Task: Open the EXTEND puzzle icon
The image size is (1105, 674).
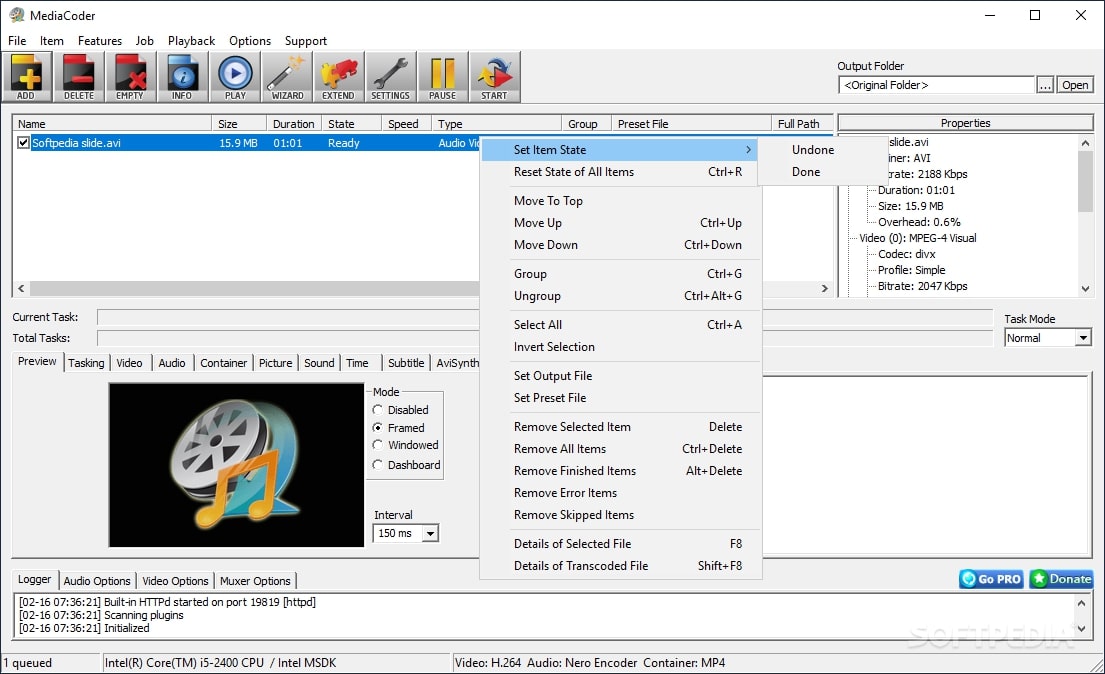Action: click(338, 77)
